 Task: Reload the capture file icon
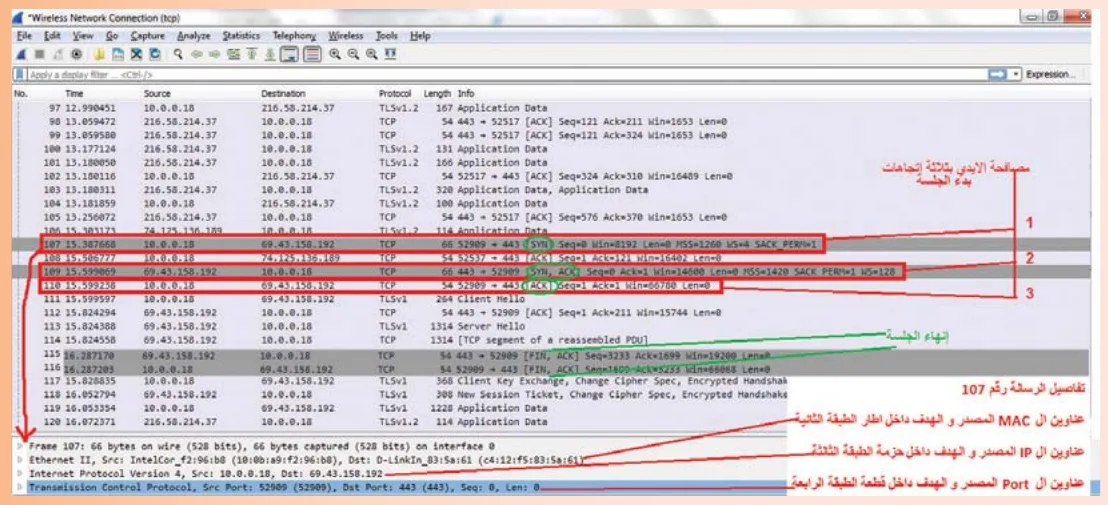(155, 54)
